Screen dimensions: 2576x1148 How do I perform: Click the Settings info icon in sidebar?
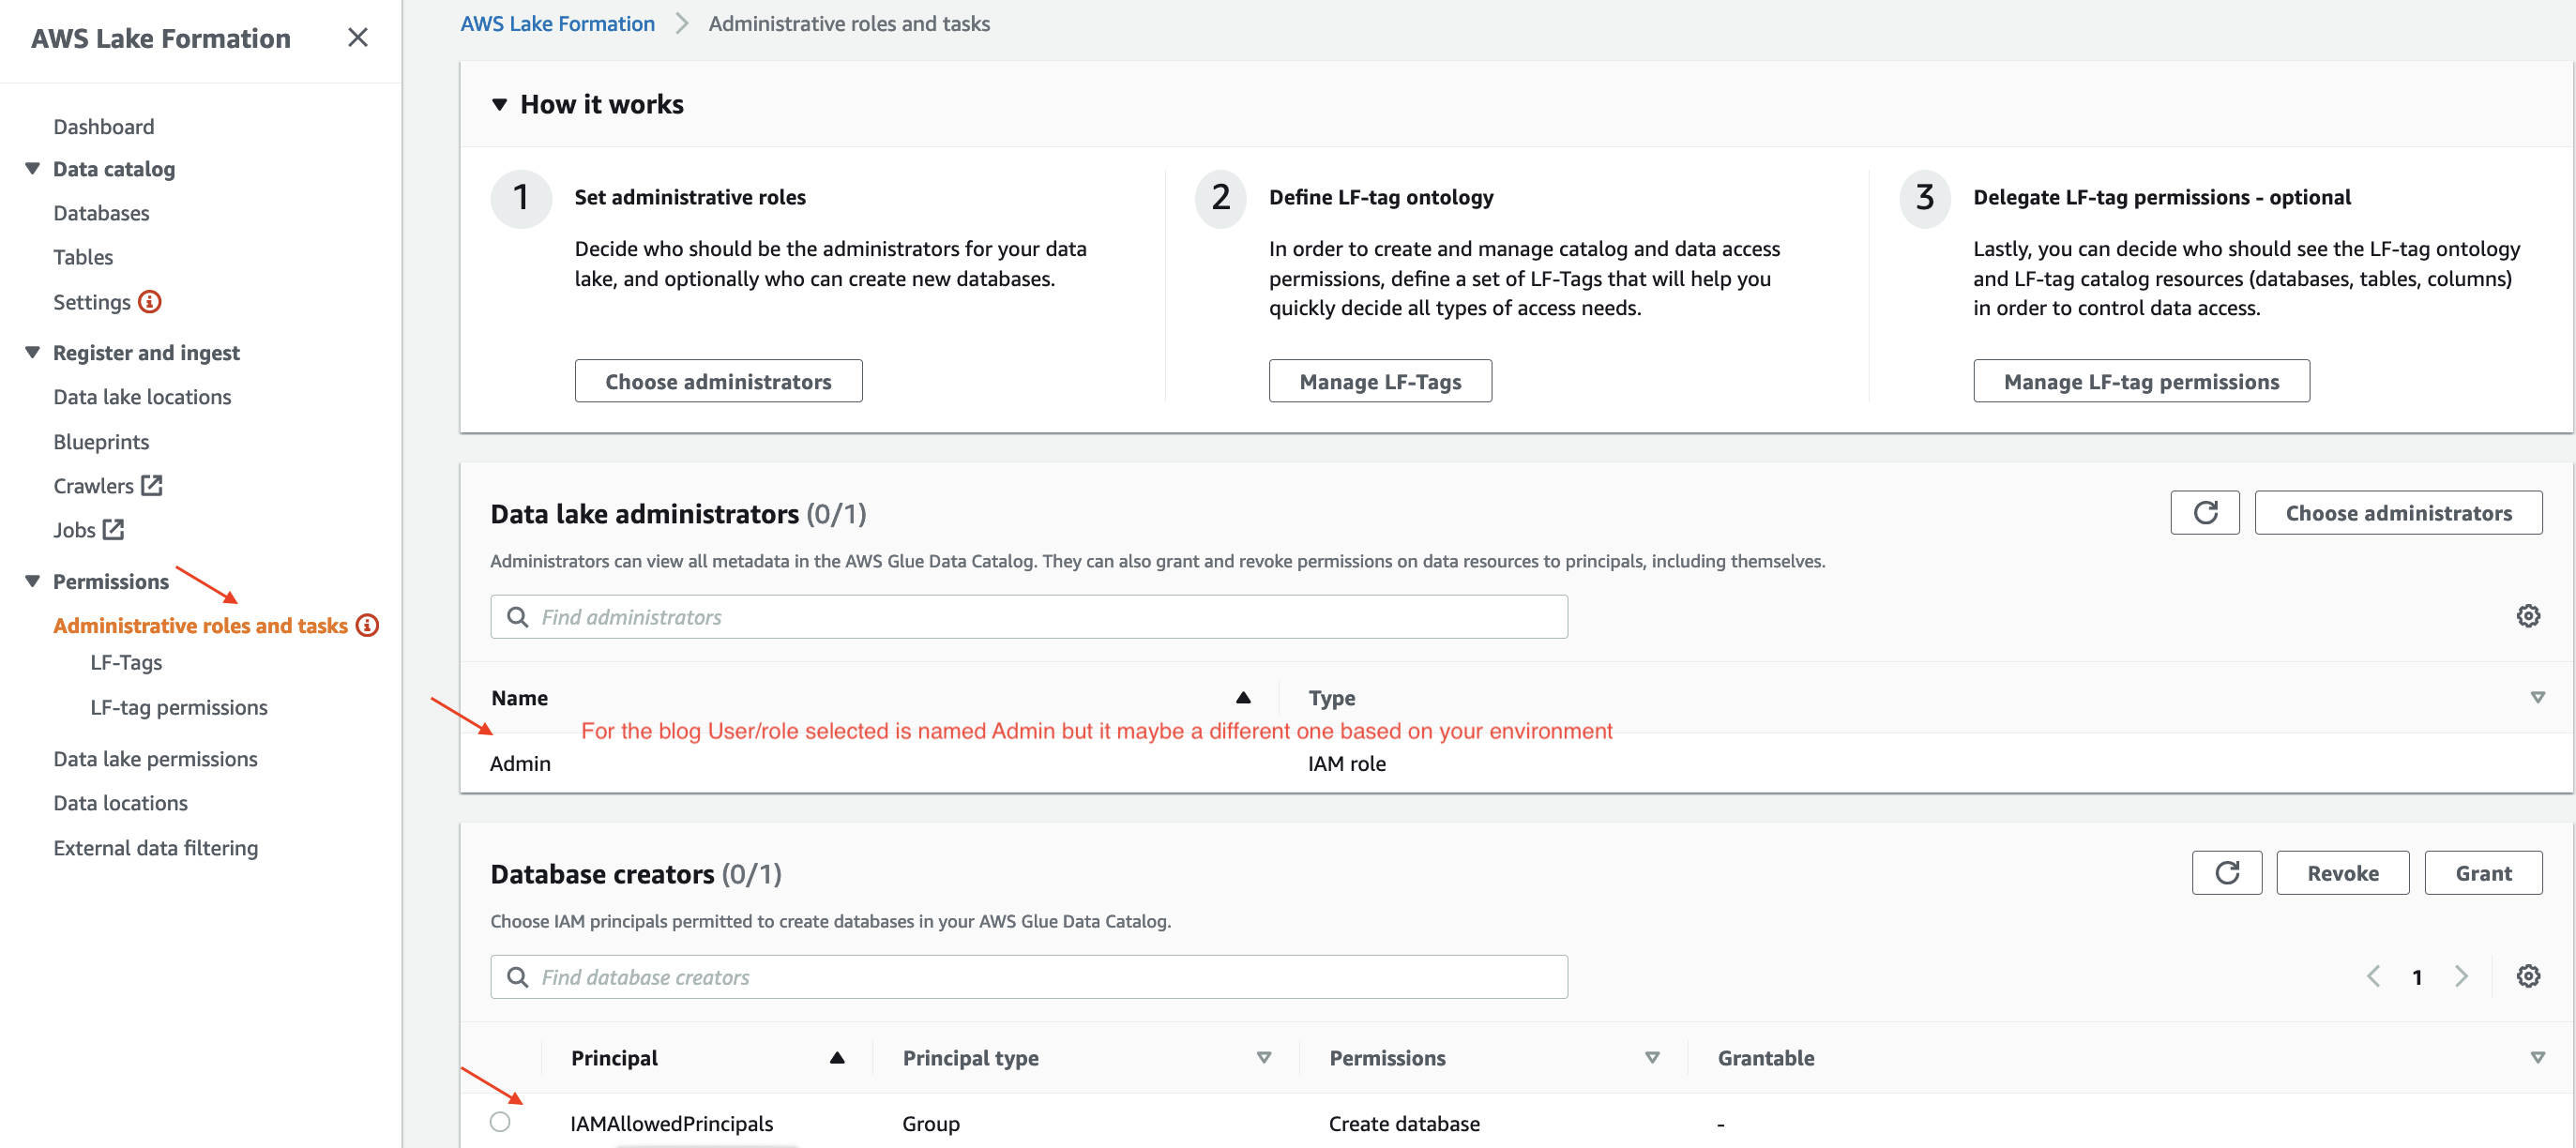pos(150,301)
